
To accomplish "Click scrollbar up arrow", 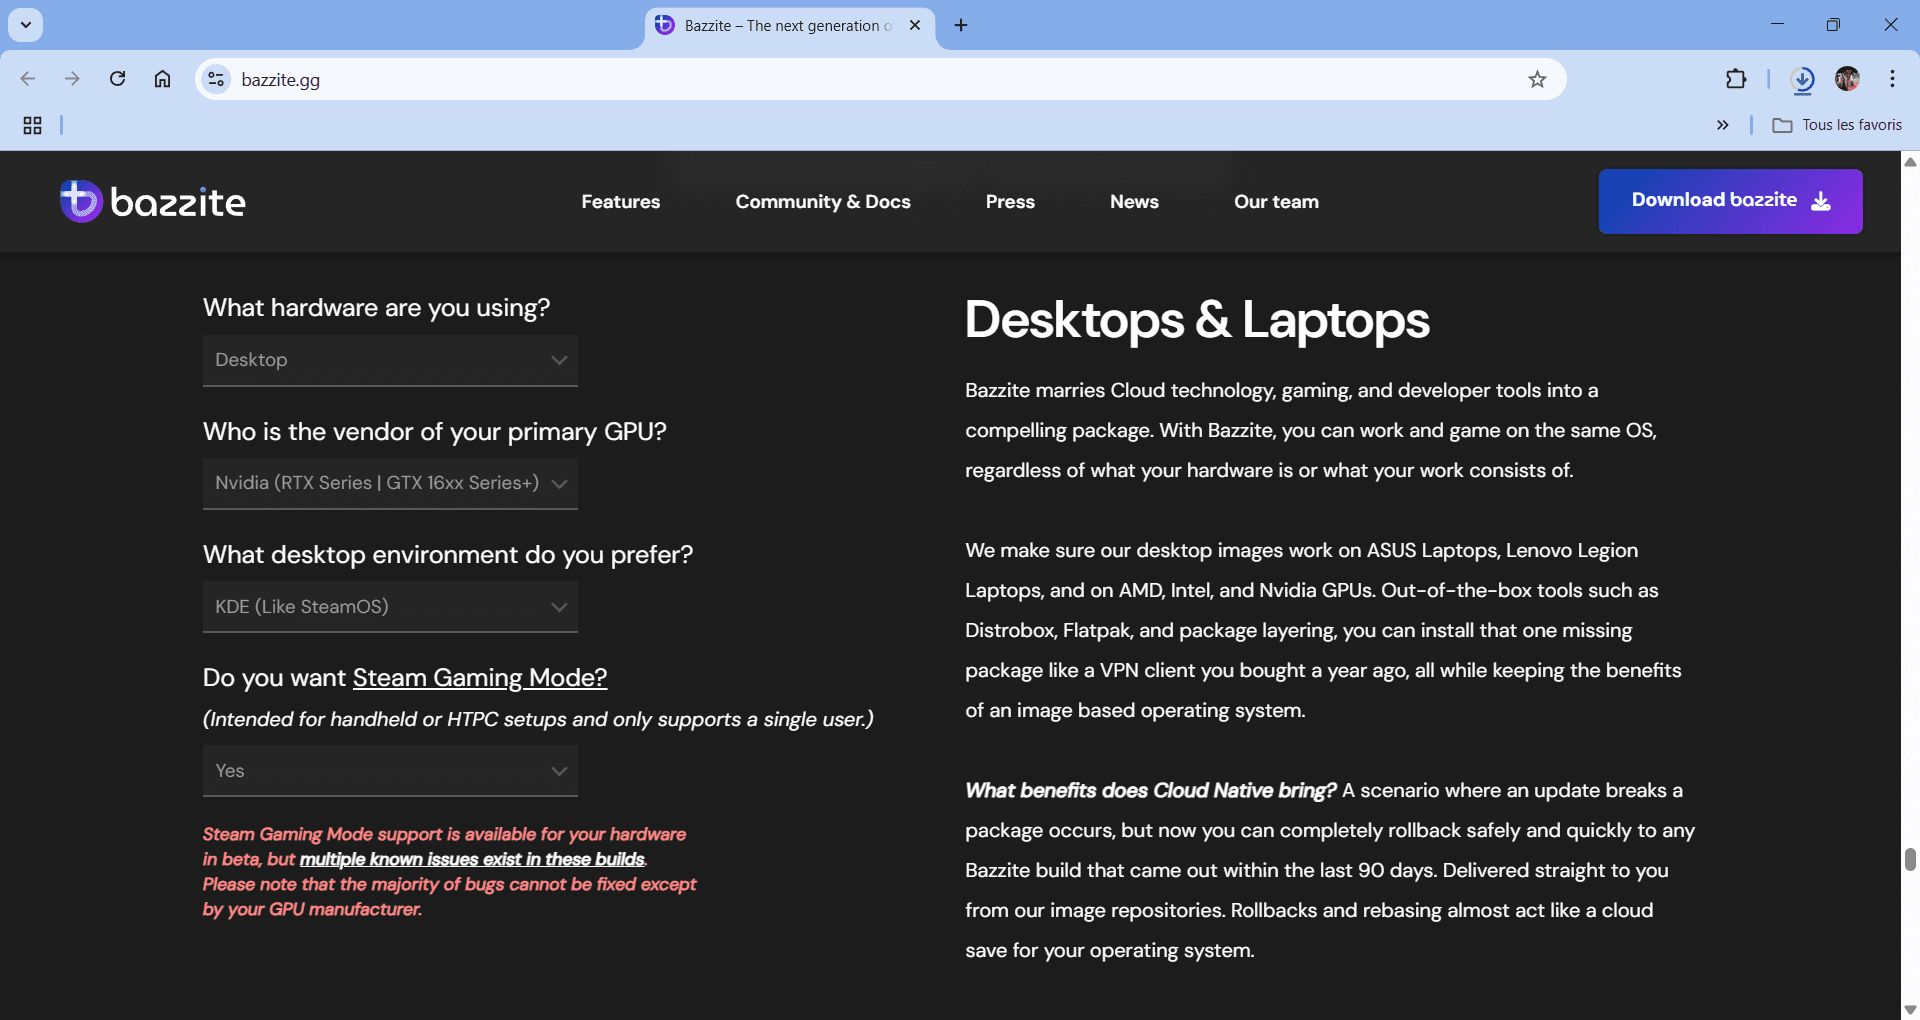I will coord(1910,161).
